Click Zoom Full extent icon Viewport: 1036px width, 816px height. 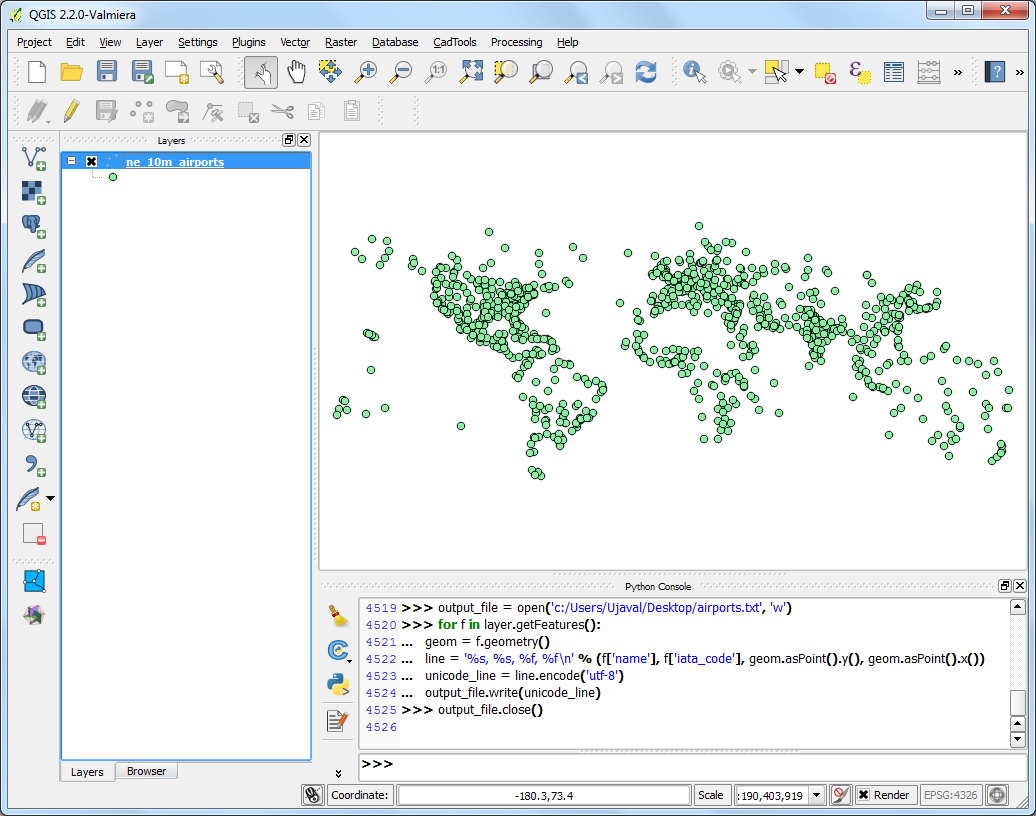(471, 71)
